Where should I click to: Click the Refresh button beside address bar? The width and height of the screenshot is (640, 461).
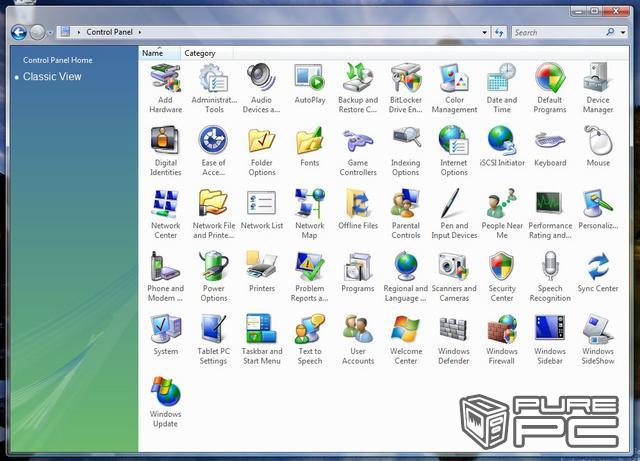[499, 32]
